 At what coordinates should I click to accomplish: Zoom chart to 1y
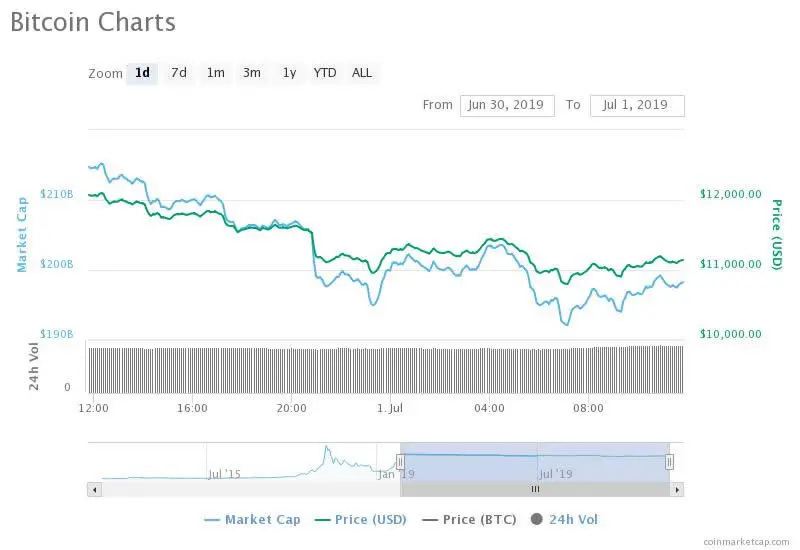click(x=289, y=73)
